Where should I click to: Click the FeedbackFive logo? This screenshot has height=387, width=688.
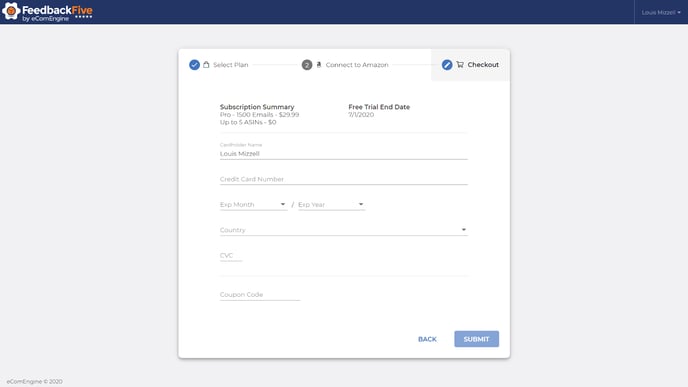tap(47, 12)
